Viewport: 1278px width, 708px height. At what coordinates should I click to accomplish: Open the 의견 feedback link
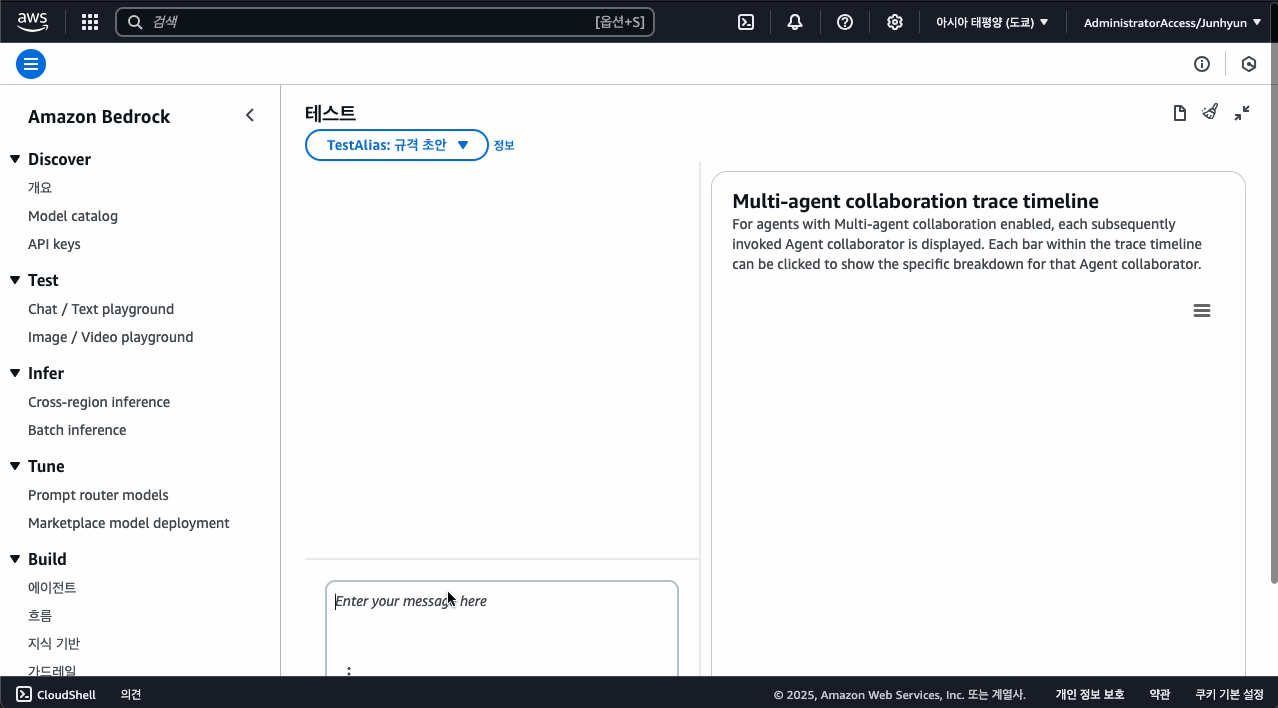click(x=131, y=694)
